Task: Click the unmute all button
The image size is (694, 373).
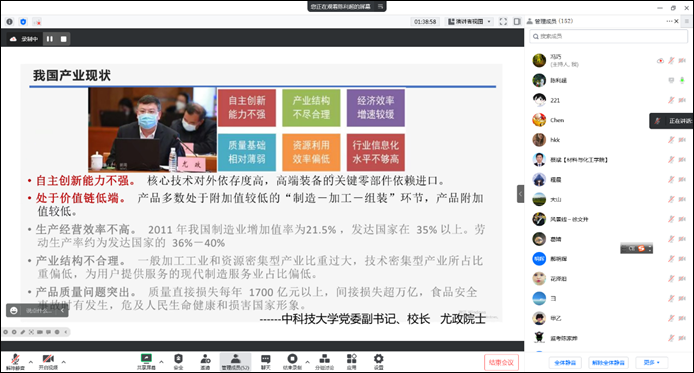Action: point(608,363)
